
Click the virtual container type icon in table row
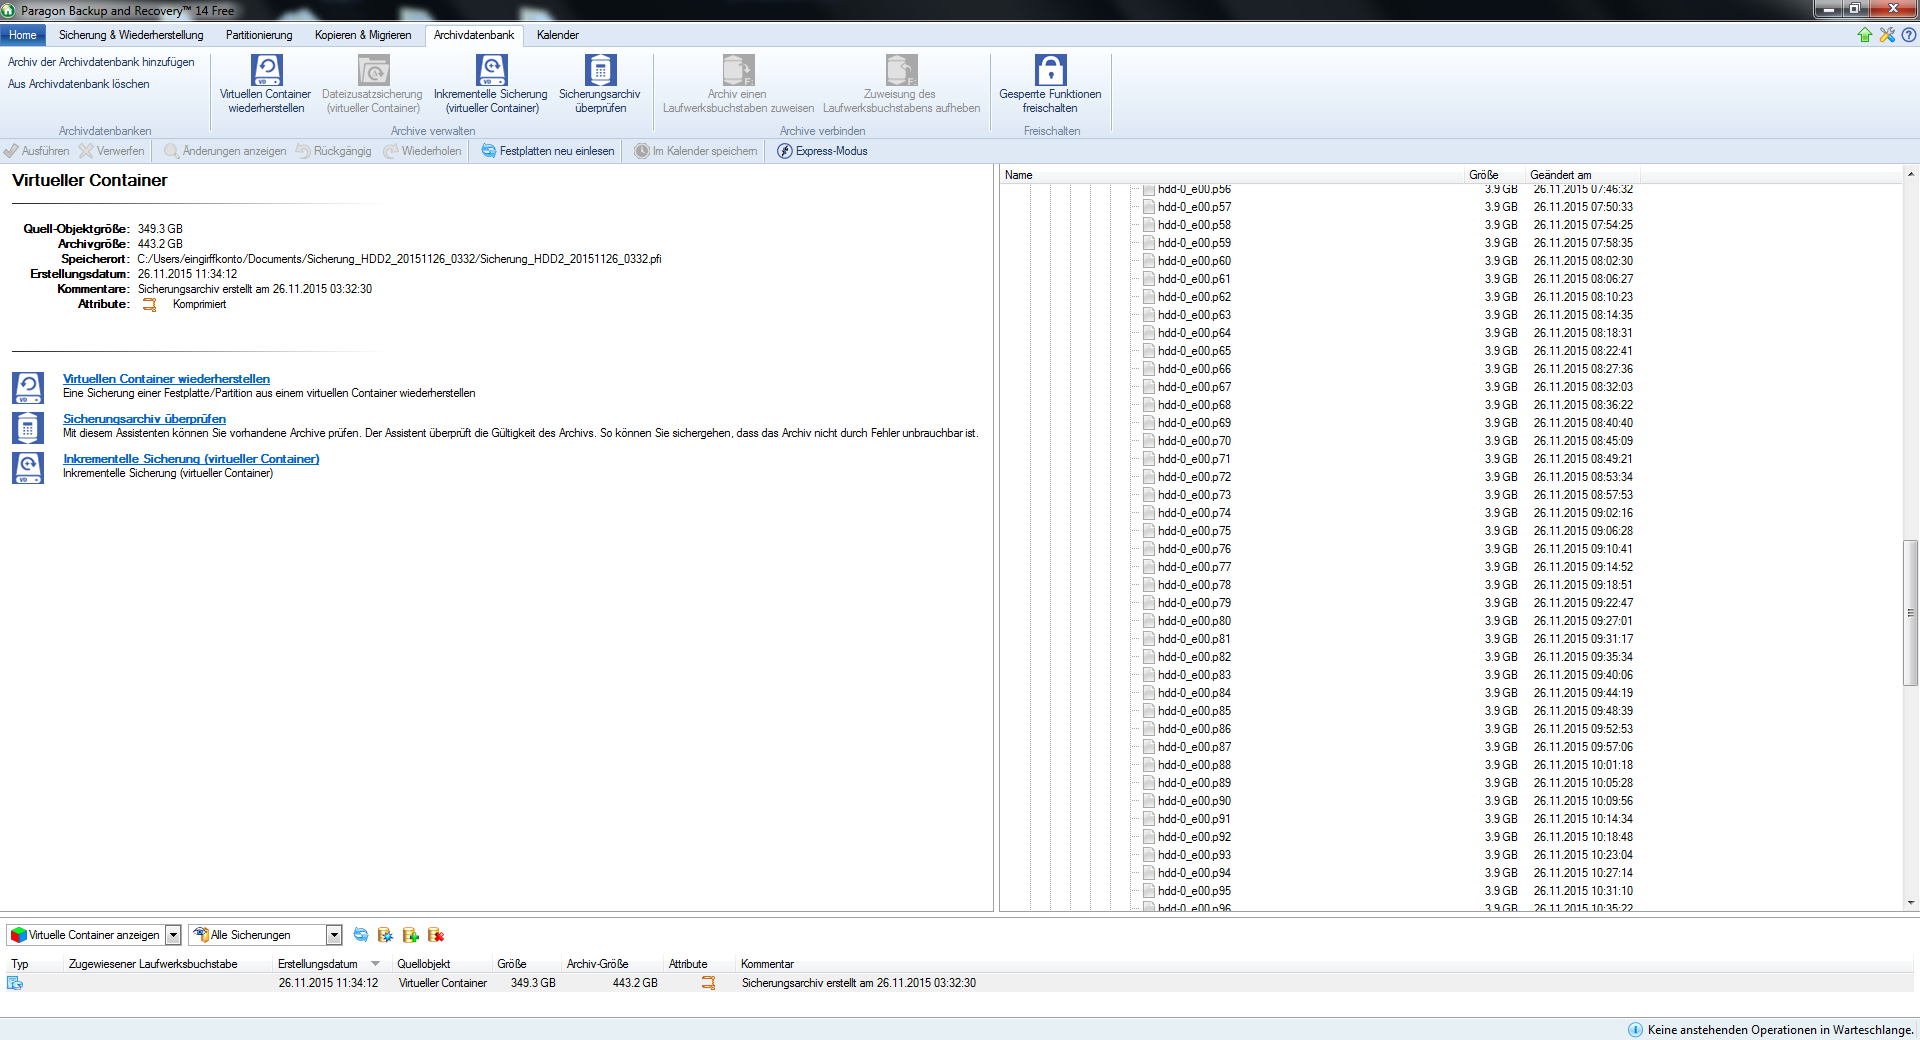pyautogui.click(x=15, y=983)
